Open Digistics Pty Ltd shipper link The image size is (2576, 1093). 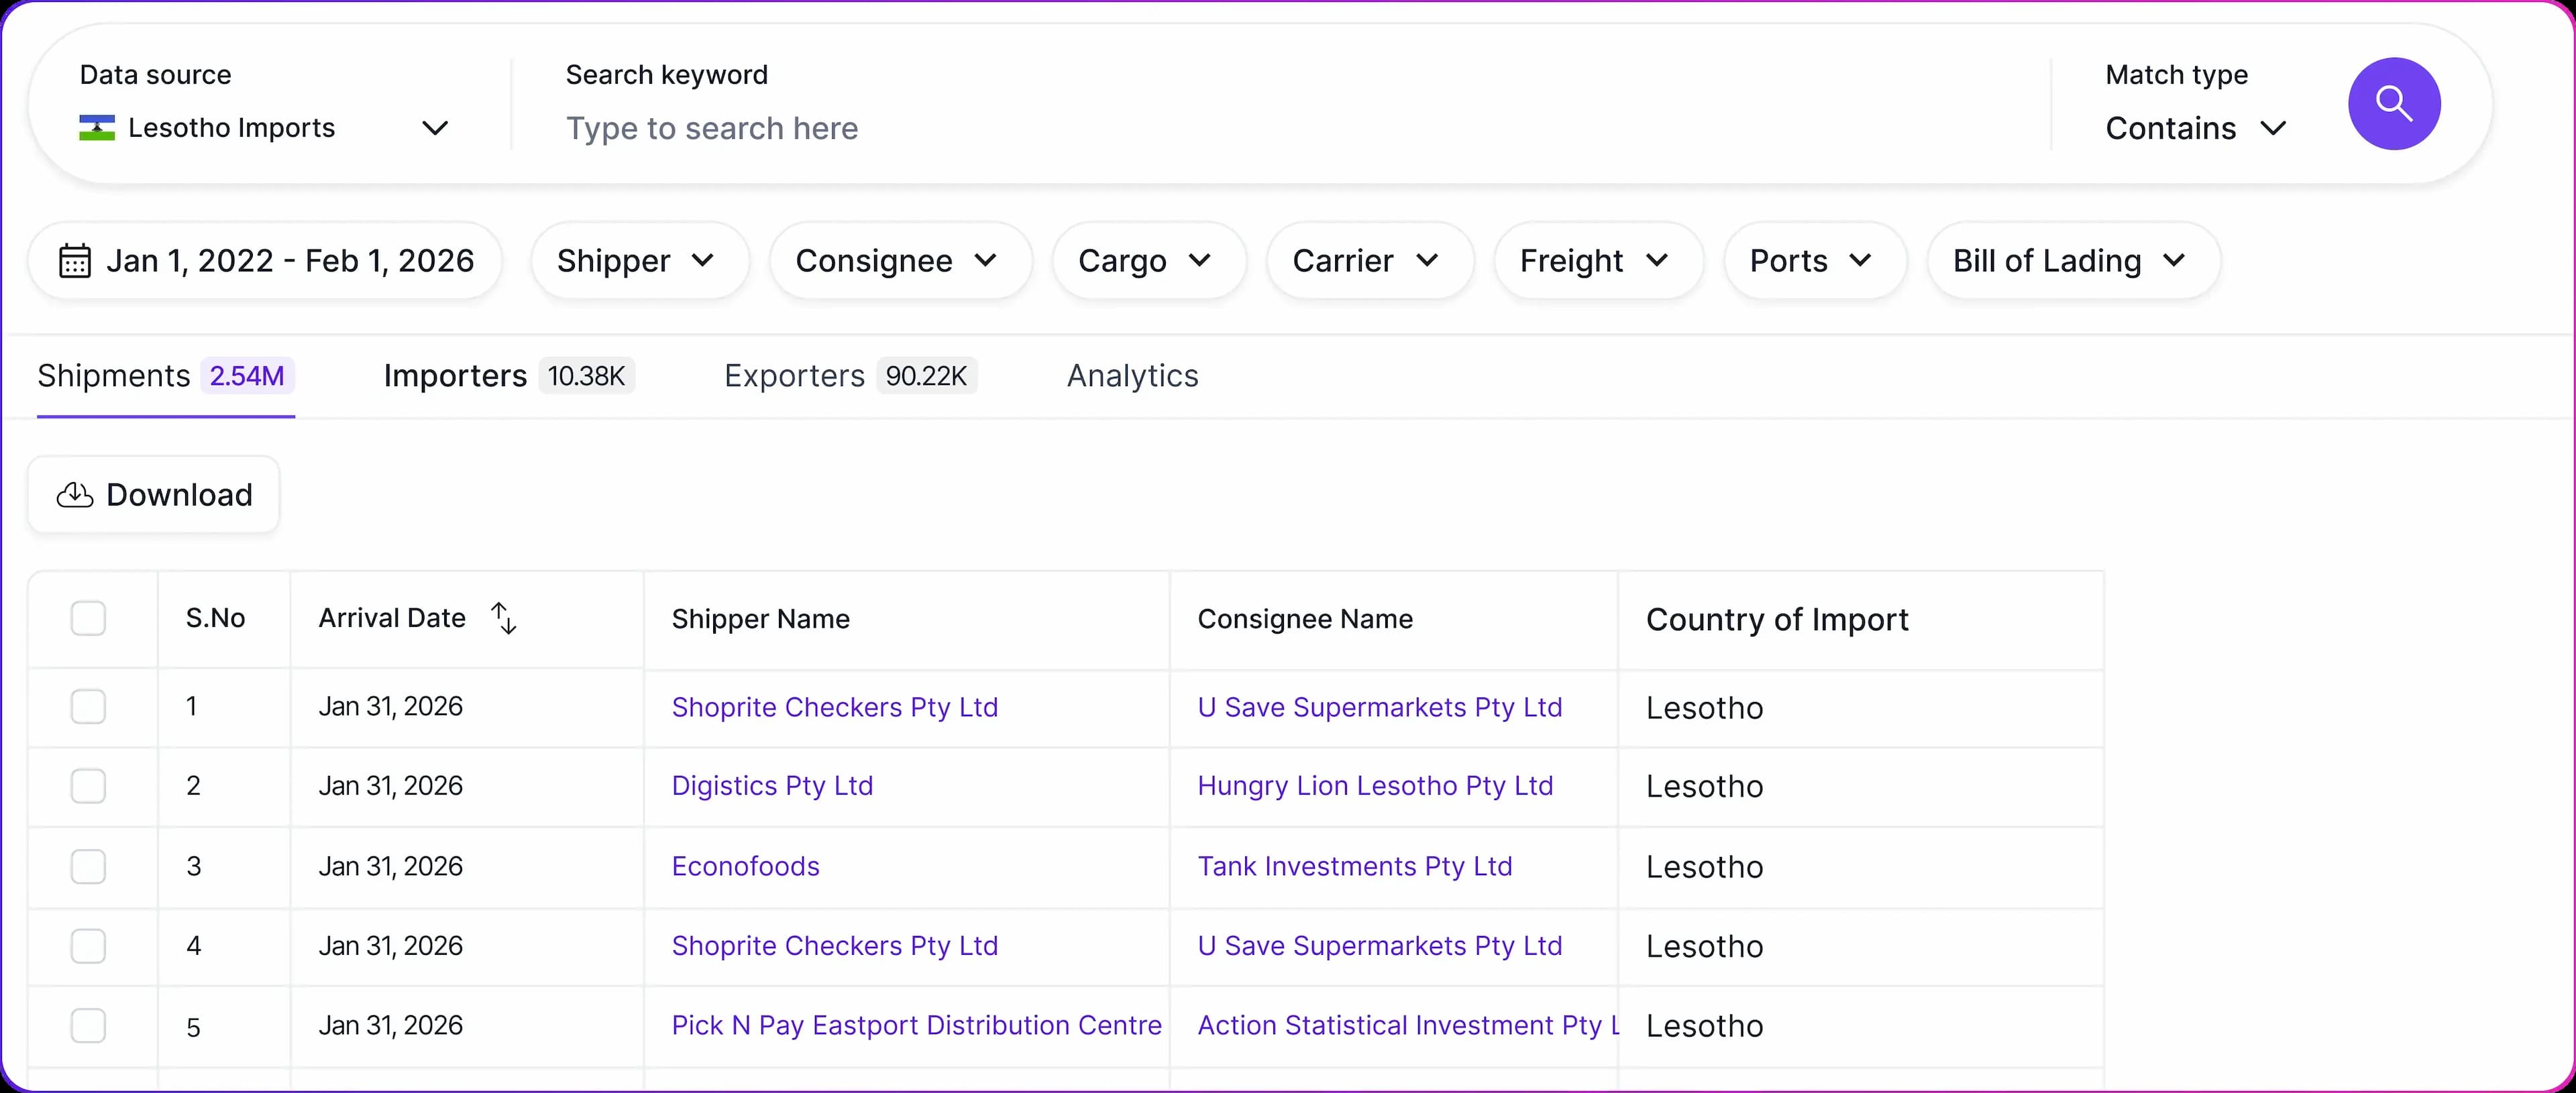click(x=772, y=786)
